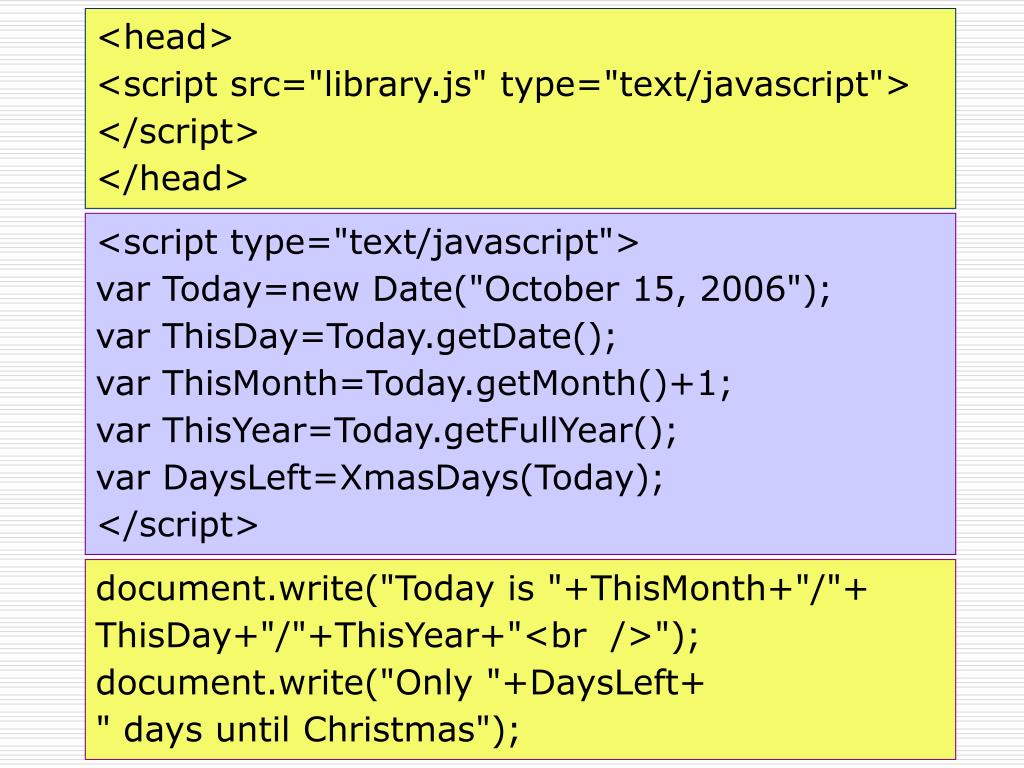1024x768 pixels.
Task: Click the days until Christmas text line
Action: (308, 730)
